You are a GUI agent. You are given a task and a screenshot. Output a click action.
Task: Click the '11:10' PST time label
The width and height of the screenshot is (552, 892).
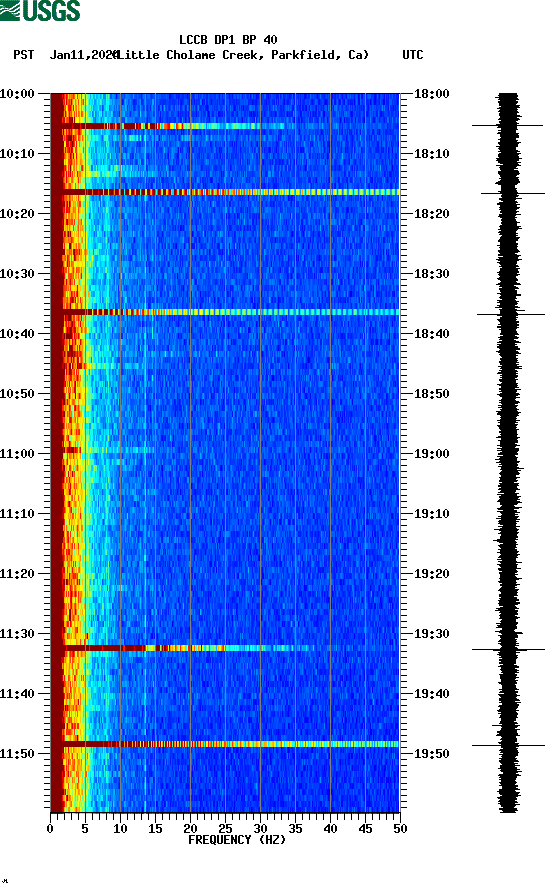click(17, 514)
